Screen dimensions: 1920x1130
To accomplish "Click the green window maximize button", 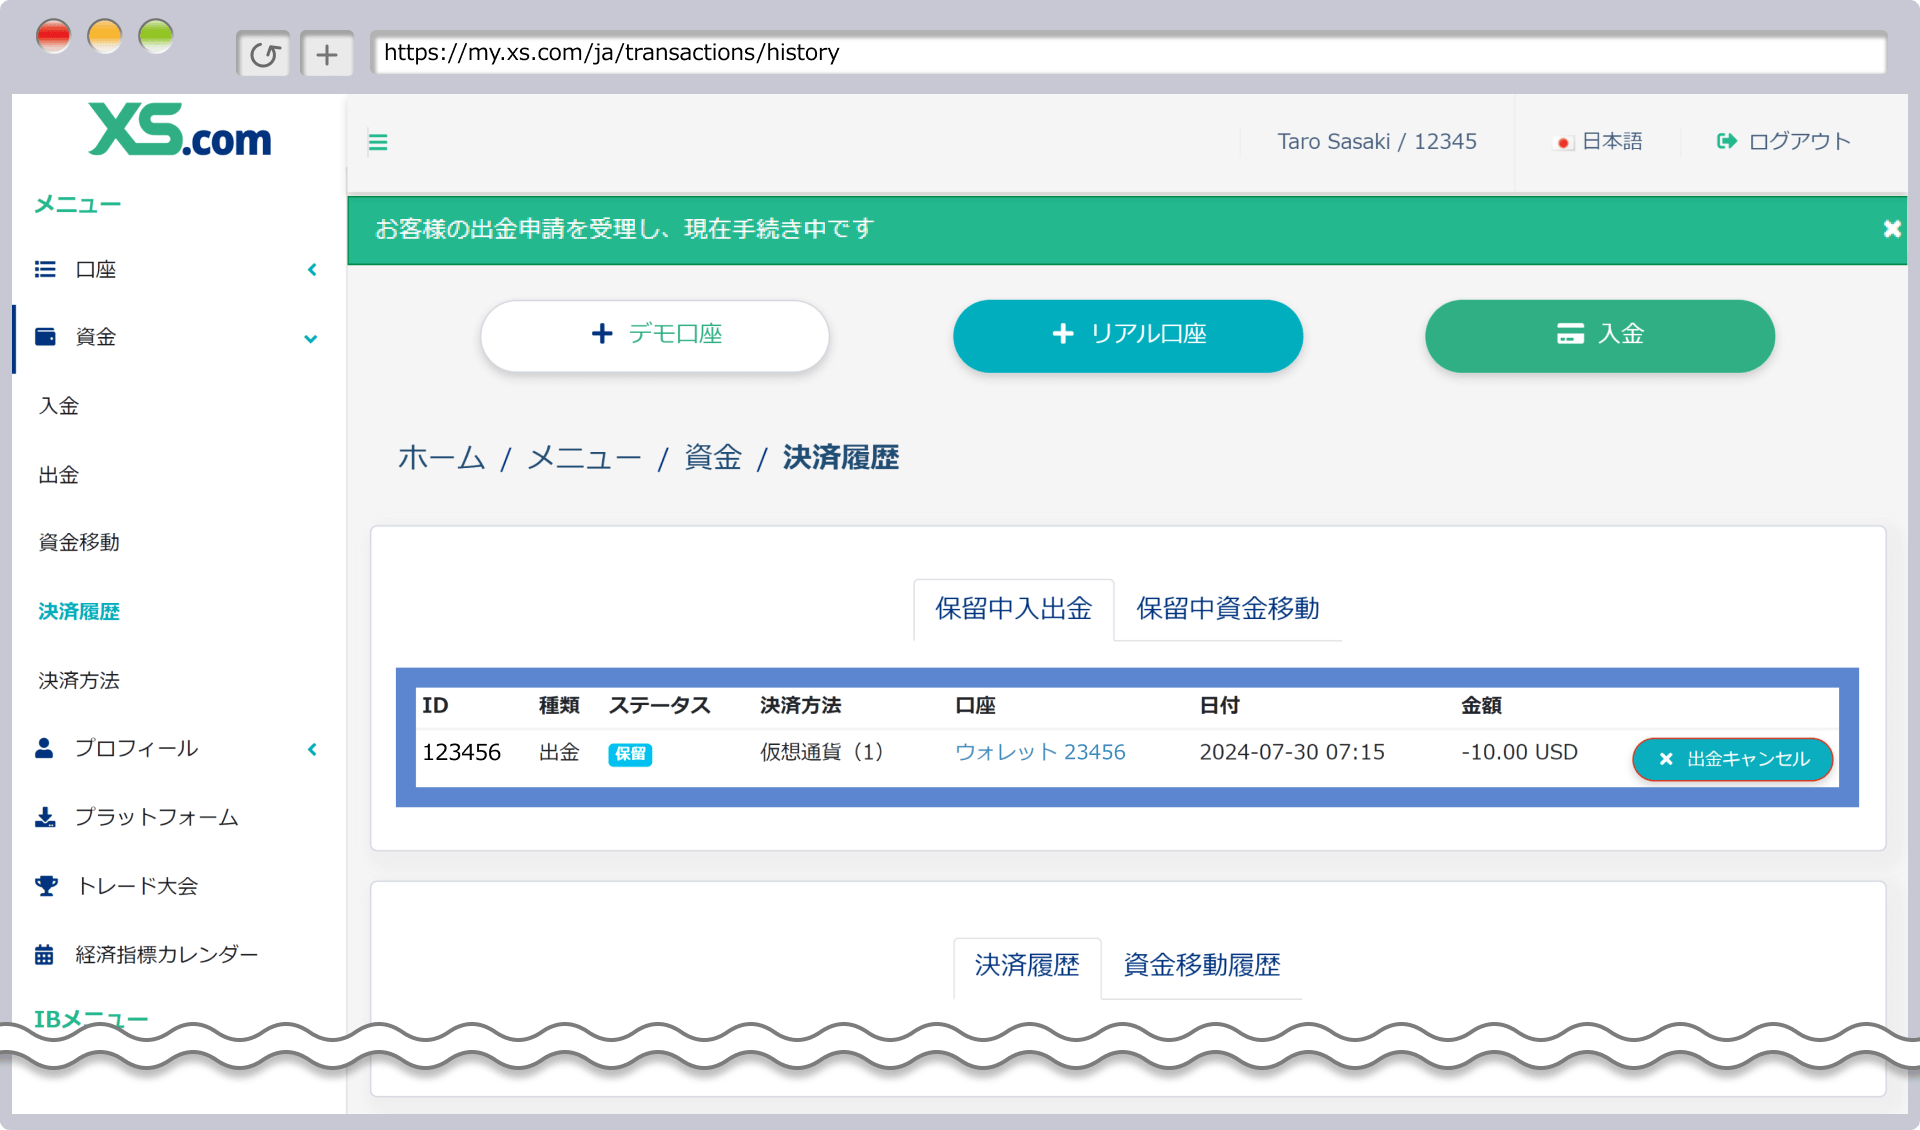I will pos(155,37).
